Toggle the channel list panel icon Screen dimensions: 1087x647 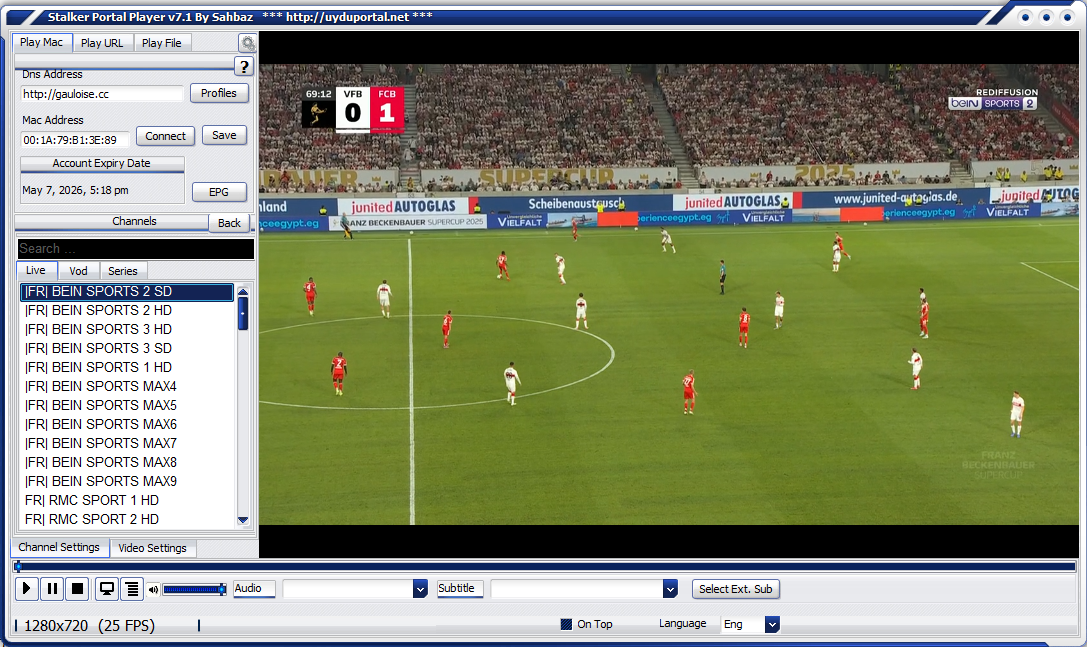[132, 589]
